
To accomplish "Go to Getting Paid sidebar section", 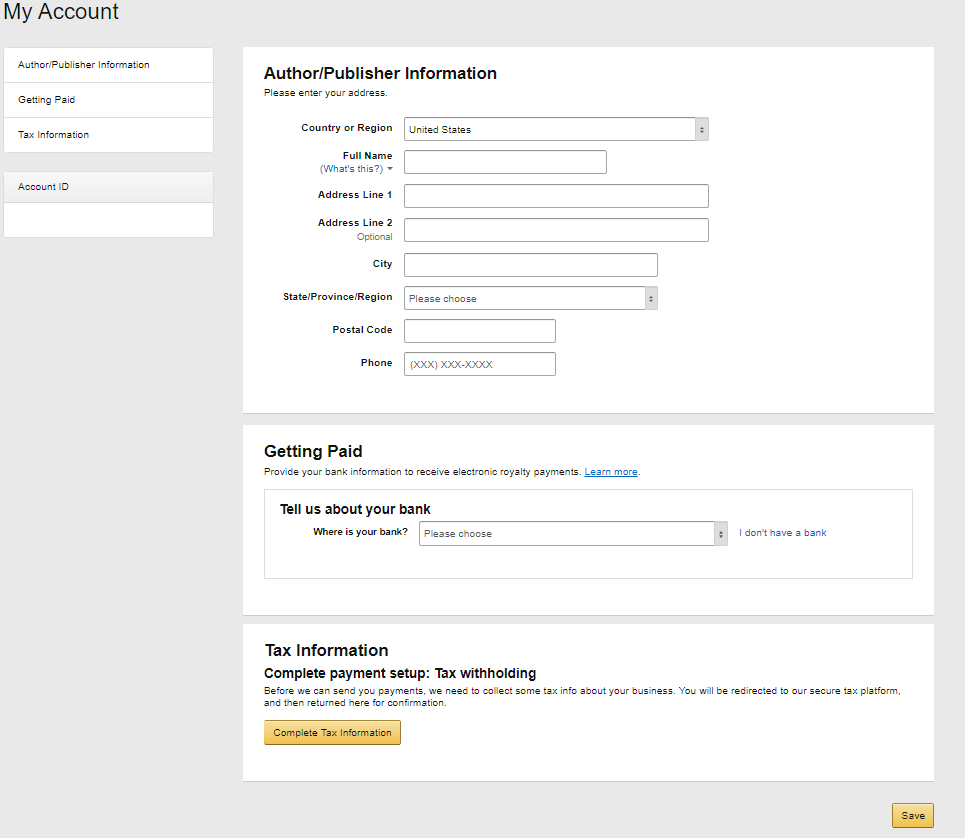I will tap(47, 100).
